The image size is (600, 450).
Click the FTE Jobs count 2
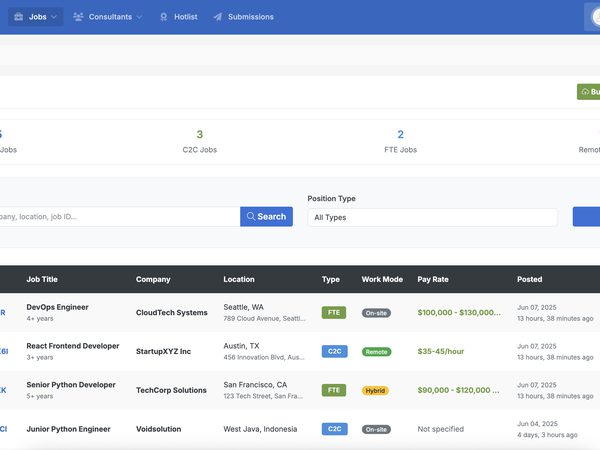click(x=401, y=134)
